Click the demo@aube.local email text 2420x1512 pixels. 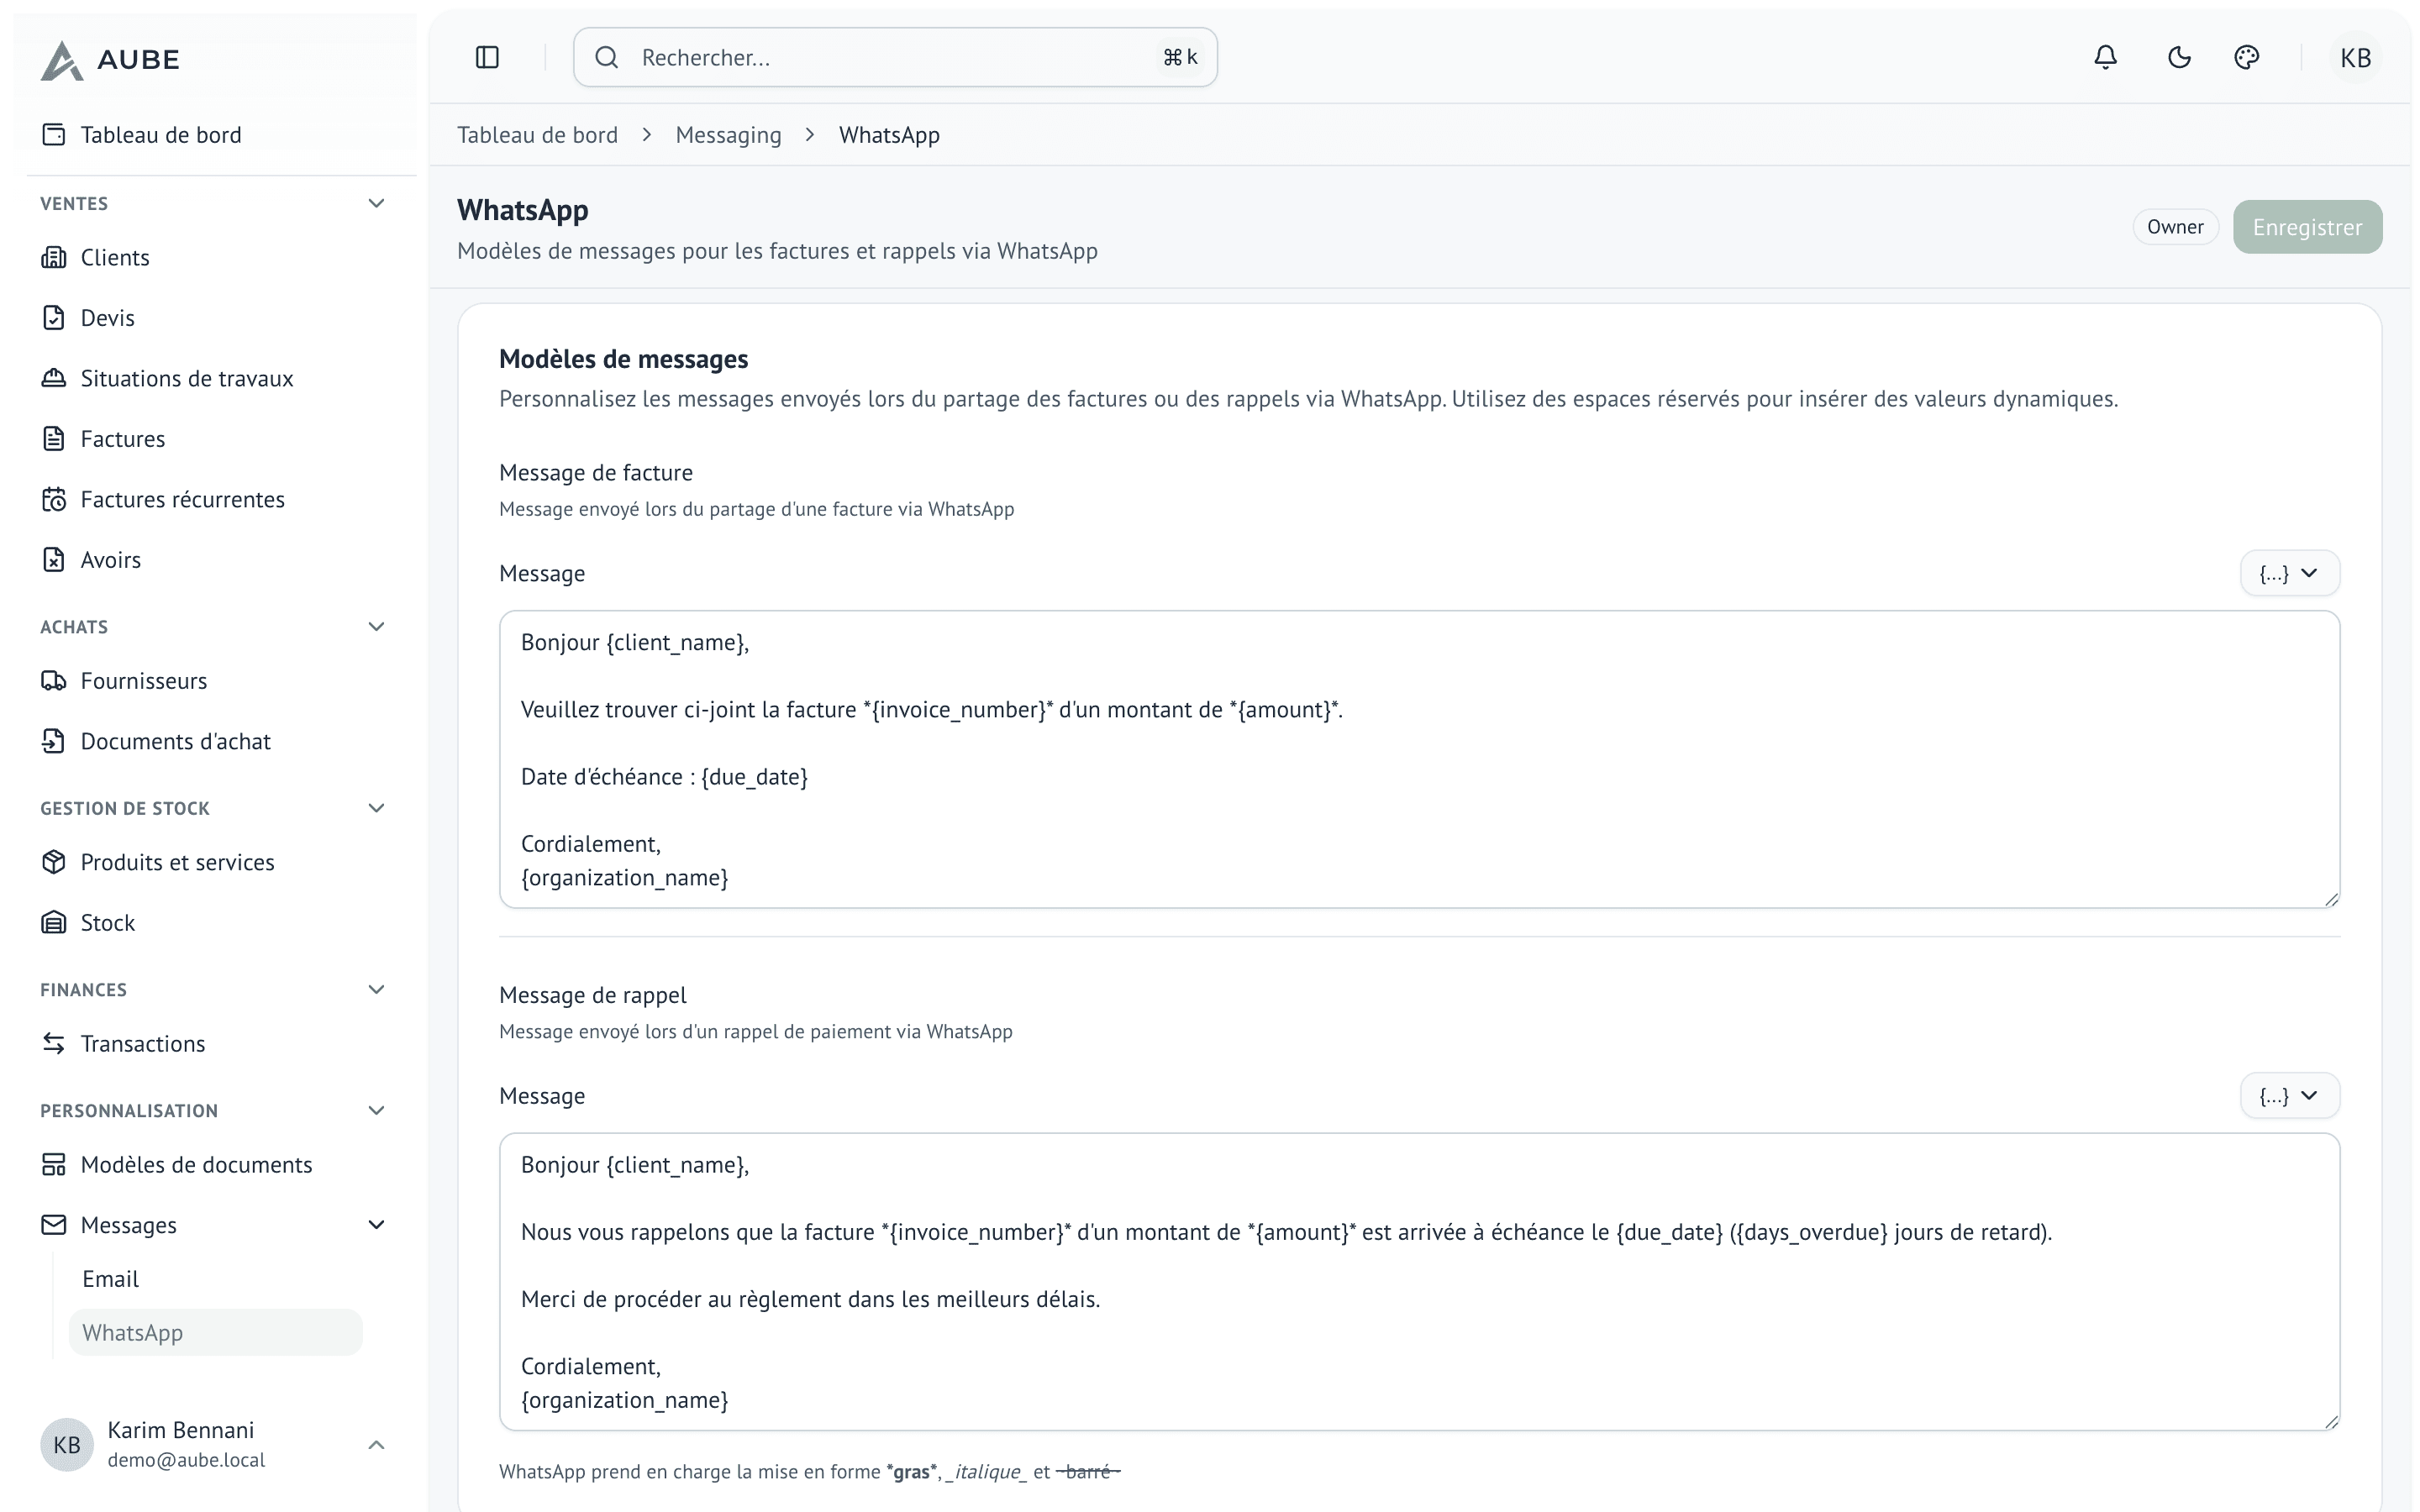coord(186,1460)
